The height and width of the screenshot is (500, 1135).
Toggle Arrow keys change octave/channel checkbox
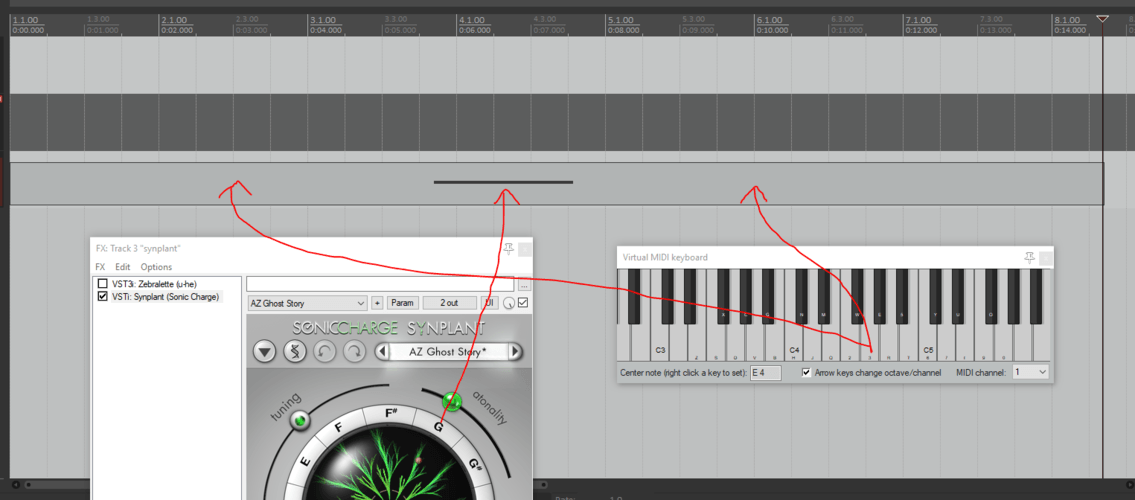click(807, 372)
